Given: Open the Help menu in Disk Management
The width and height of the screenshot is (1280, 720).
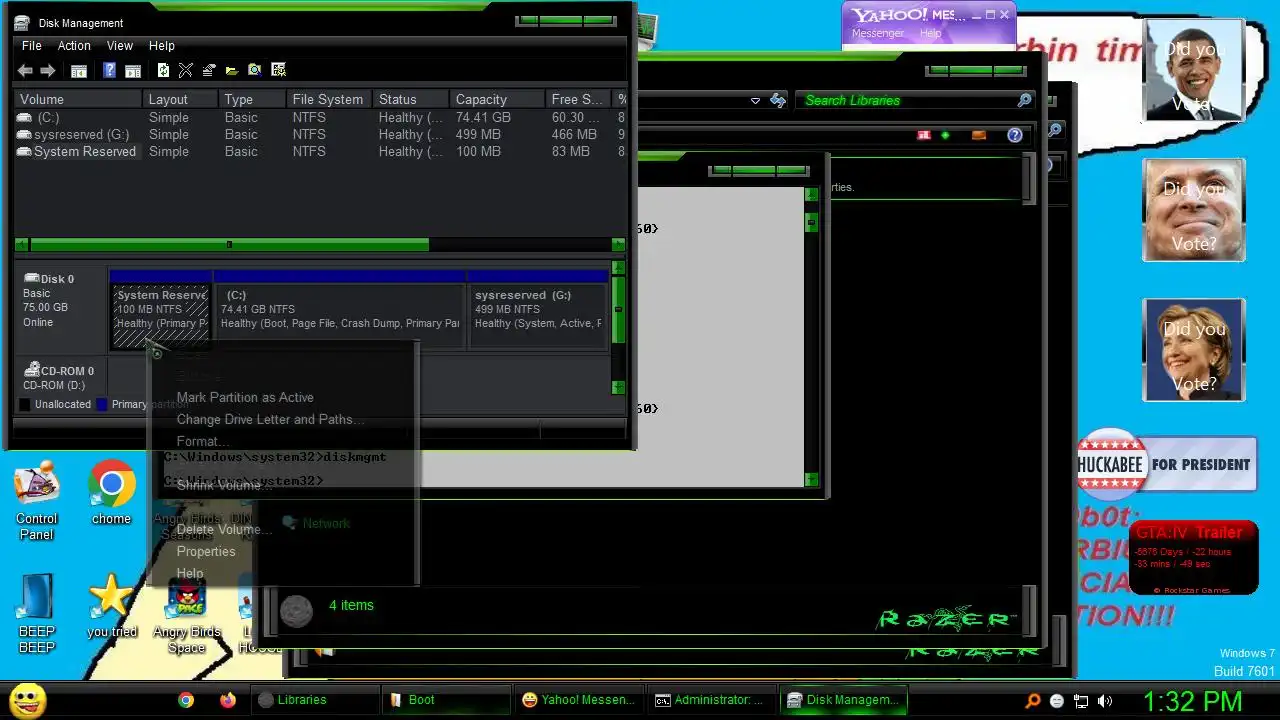Looking at the screenshot, I should (162, 46).
